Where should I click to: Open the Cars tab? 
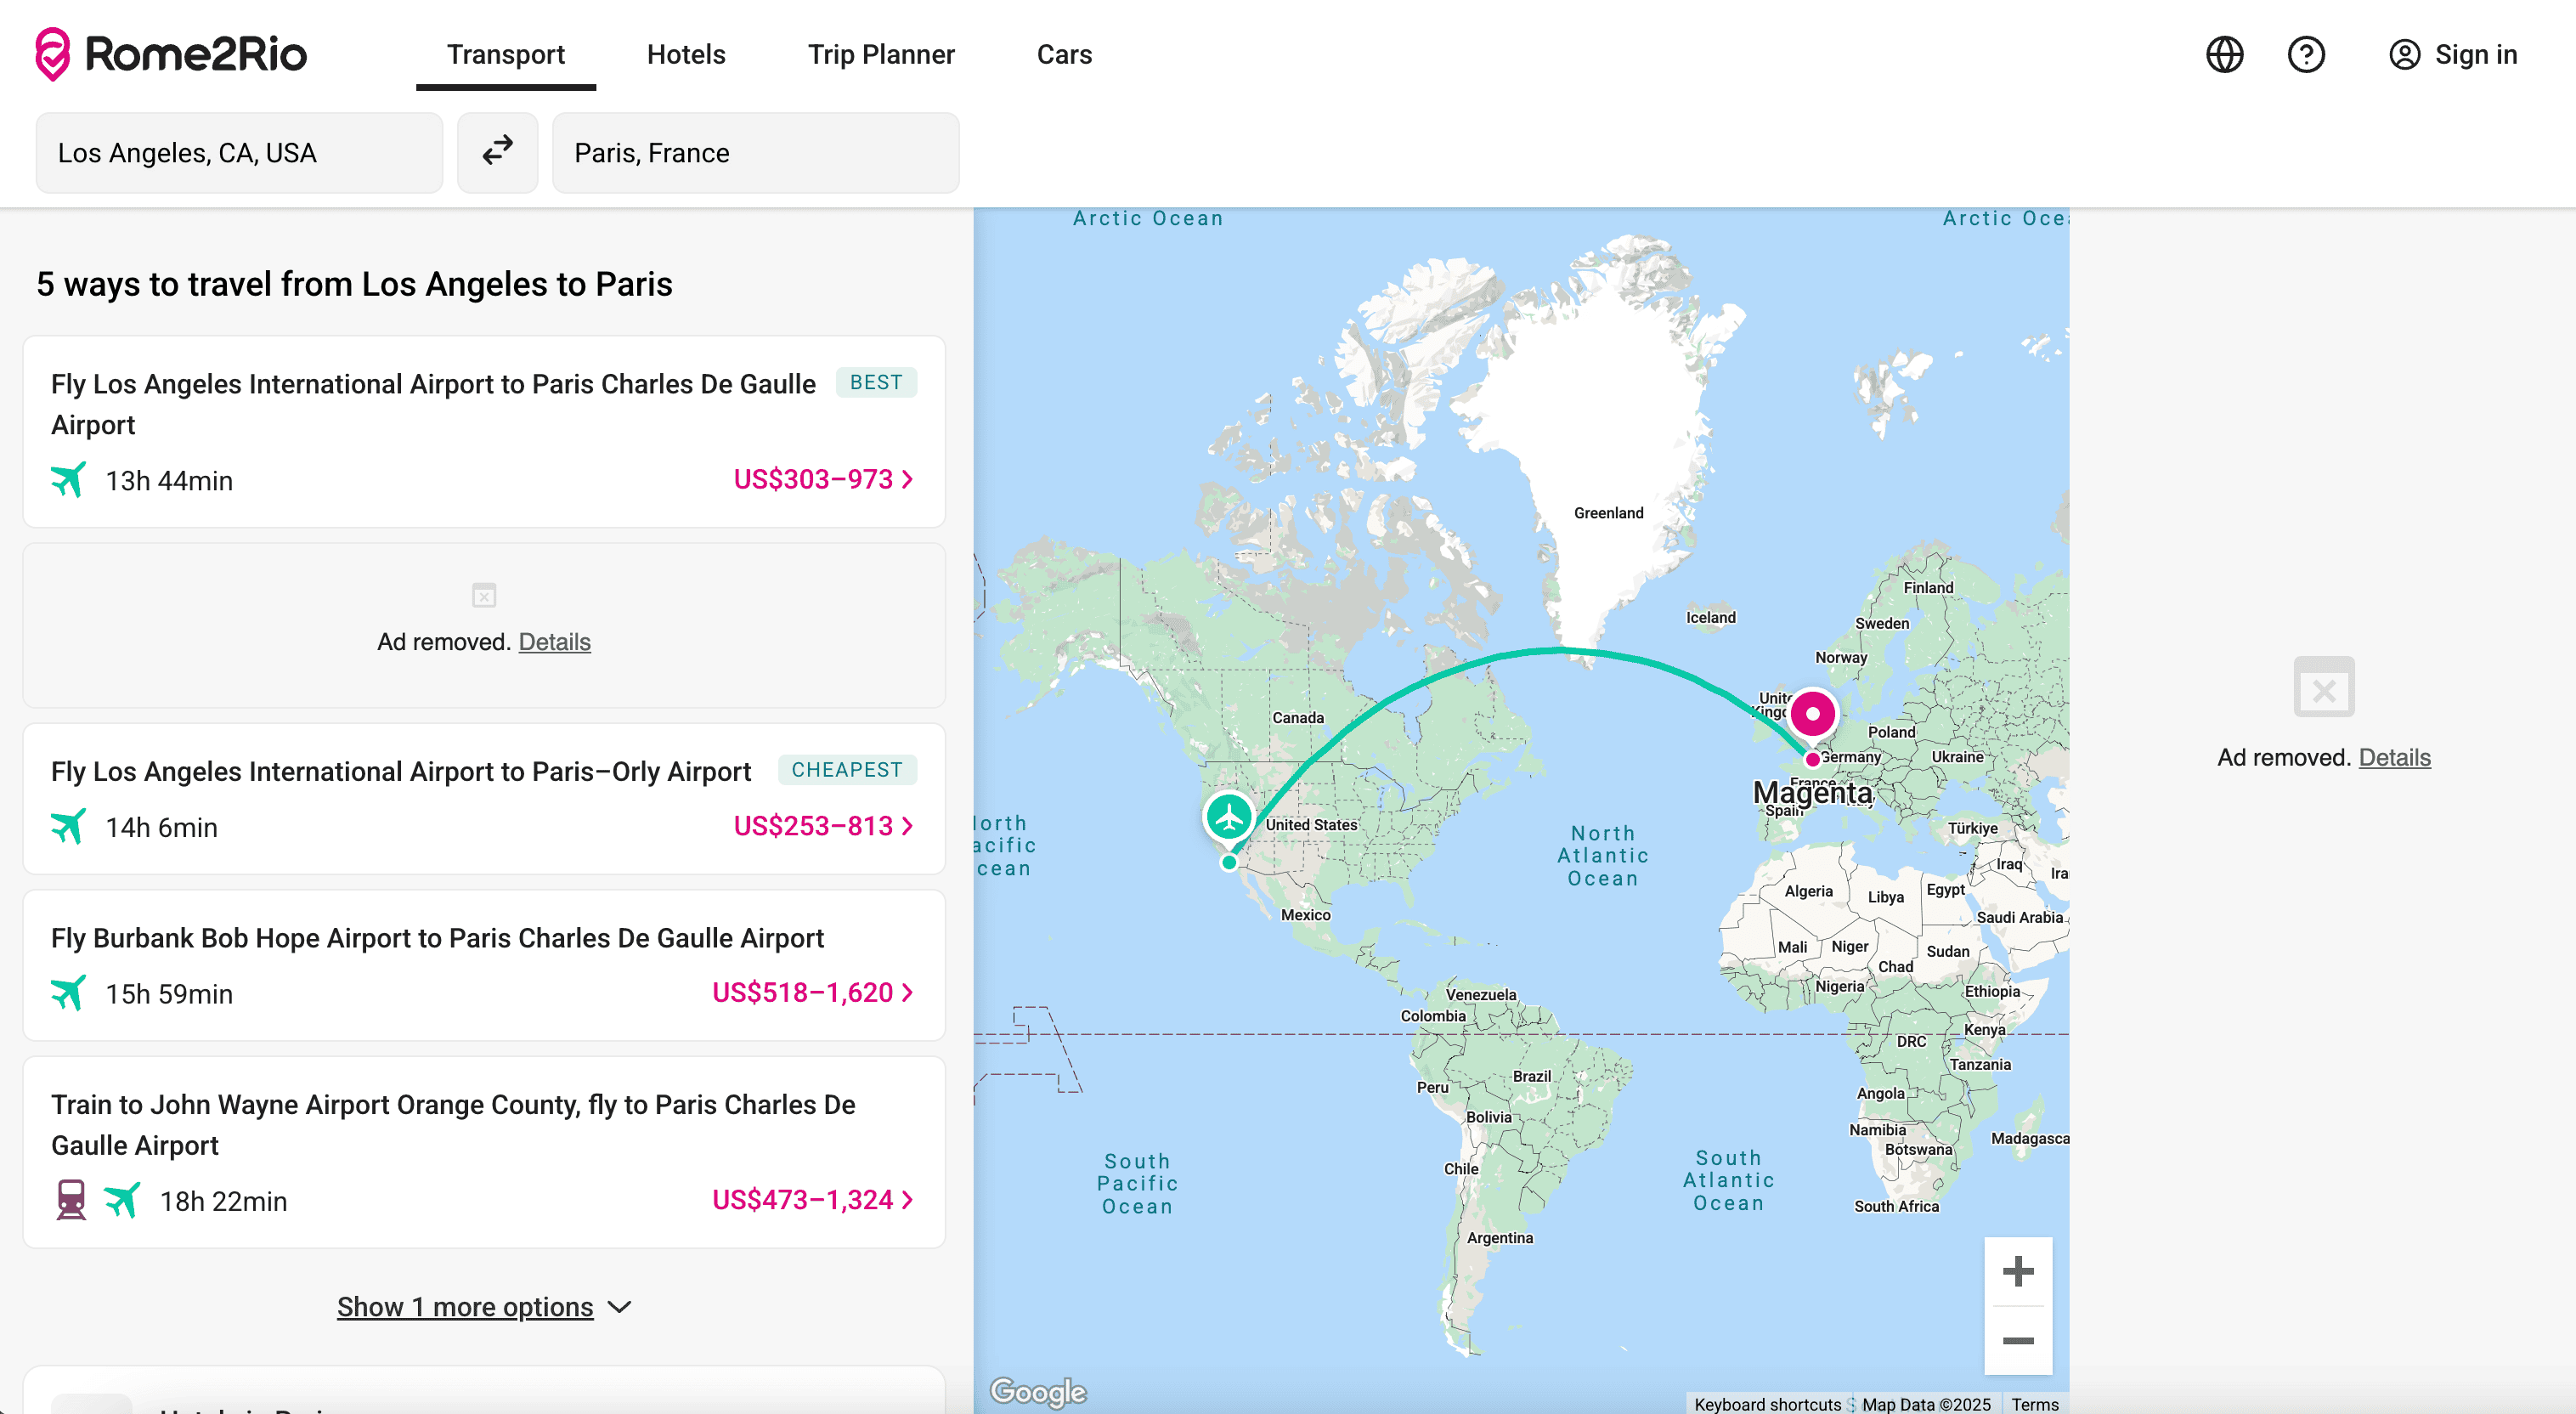pyautogui.click(x=1064, y=54)
